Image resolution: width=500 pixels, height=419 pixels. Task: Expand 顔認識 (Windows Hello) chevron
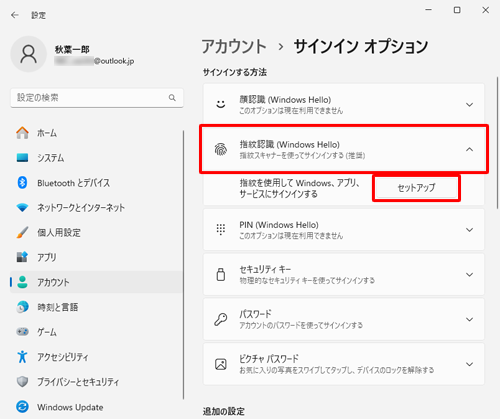pos(469,105)
